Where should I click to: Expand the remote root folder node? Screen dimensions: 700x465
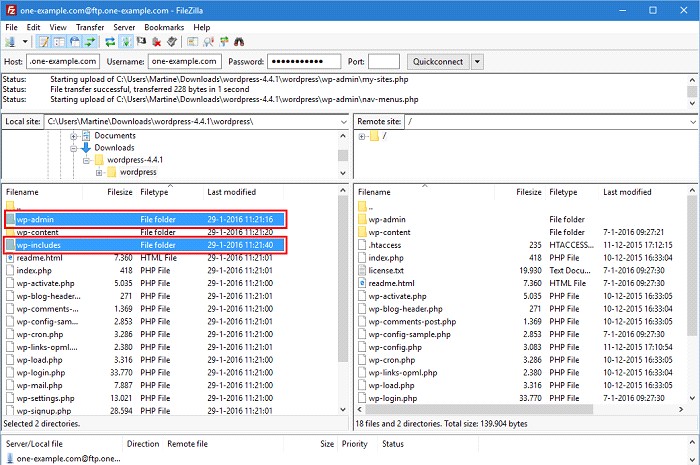pyautogui.click(x=362, y=137)
